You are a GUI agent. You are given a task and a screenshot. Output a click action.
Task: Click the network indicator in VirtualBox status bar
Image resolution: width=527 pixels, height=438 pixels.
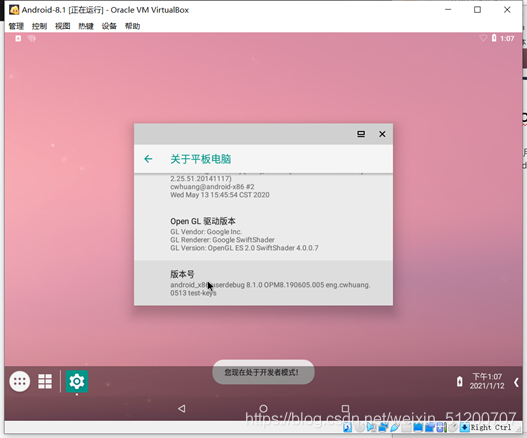[x=383, y=428]
